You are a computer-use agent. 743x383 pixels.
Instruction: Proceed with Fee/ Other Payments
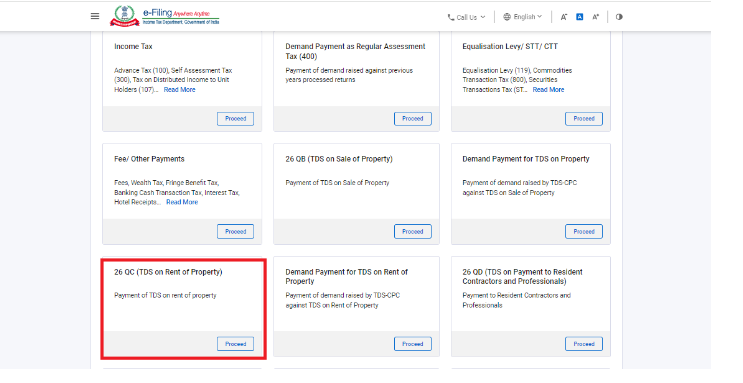(x=236, y=231)
